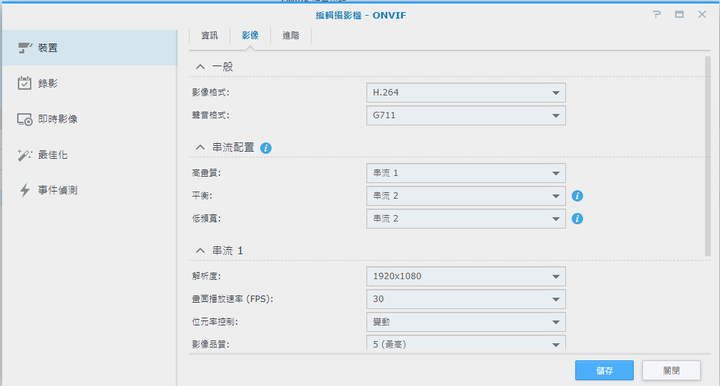Image resolution: width=720 pixels, height=386 pixels.
Task: Open the 影像品質 dropdown
Action: coord(466,343)
